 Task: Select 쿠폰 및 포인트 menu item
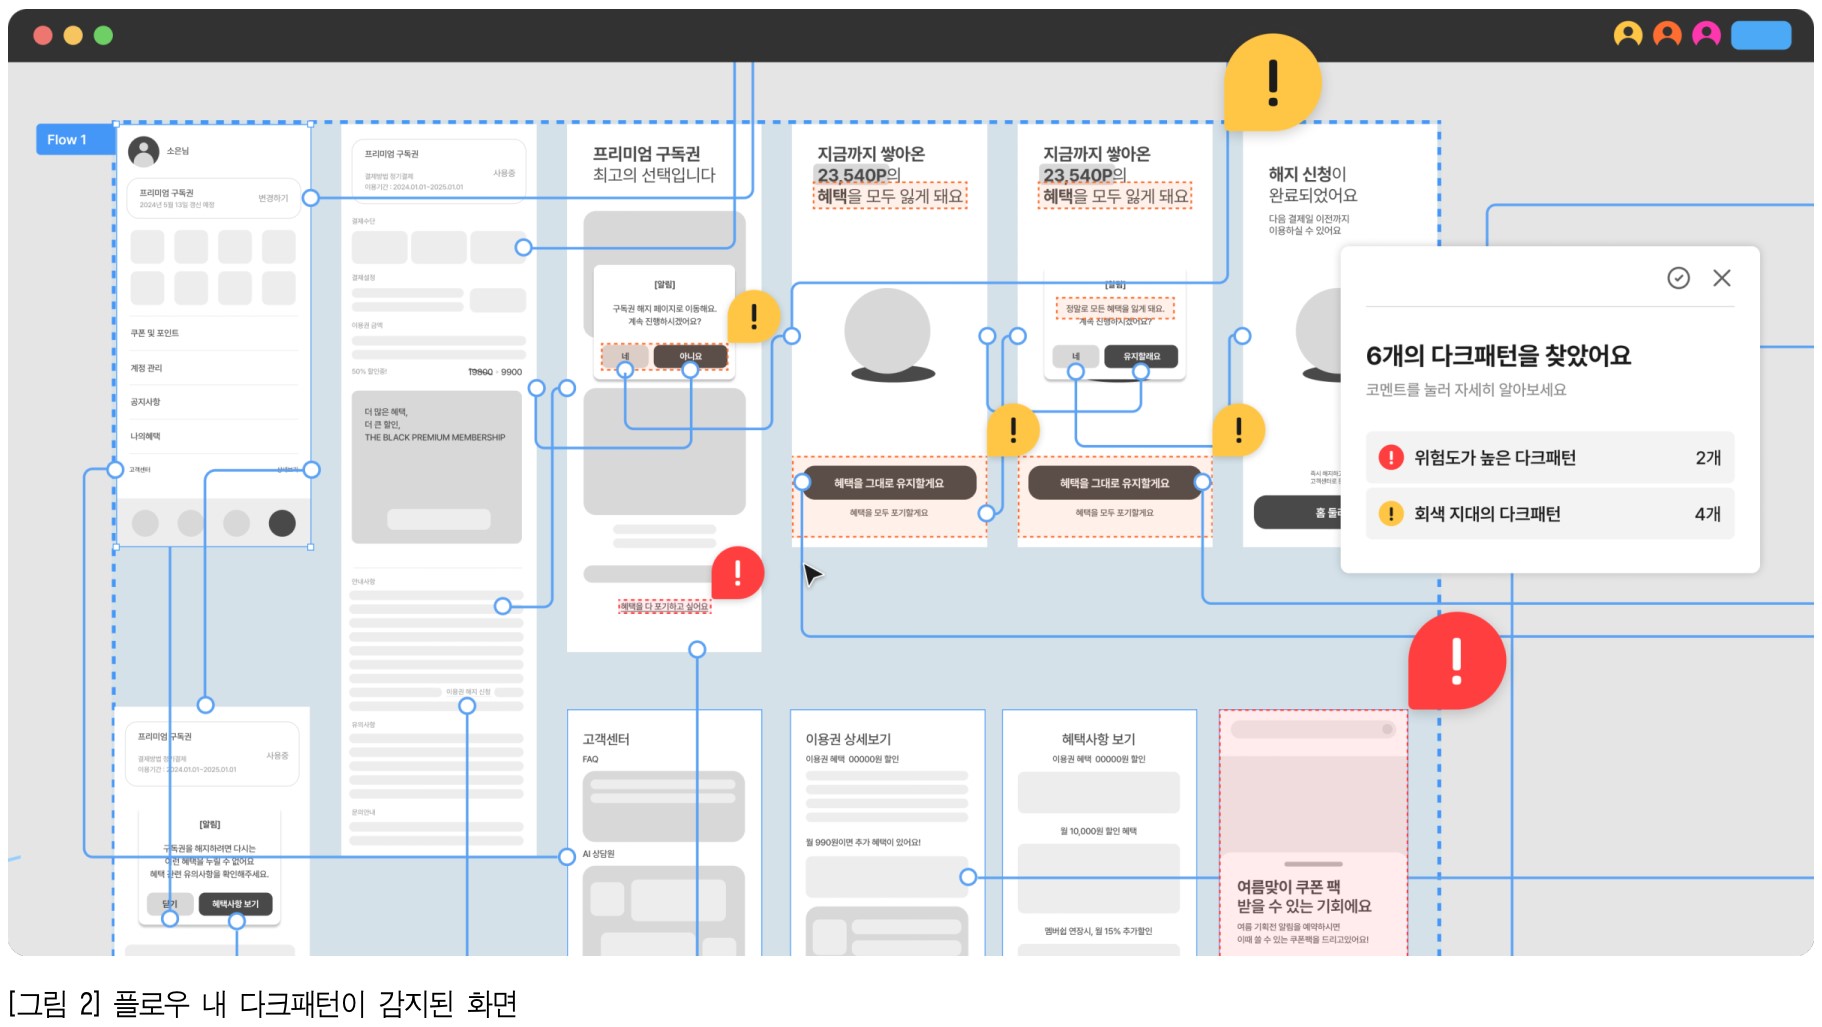(x=155, y=333)
